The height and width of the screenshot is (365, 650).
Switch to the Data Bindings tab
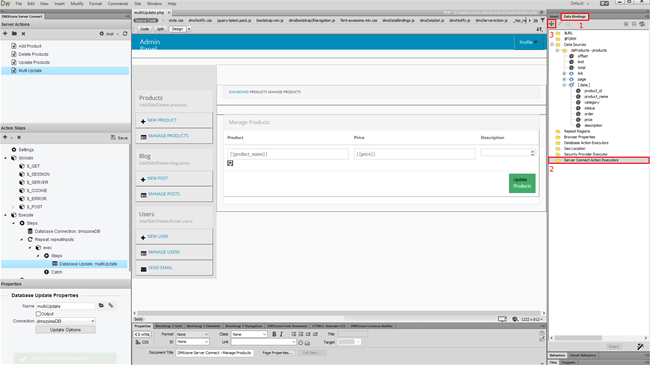575,17
